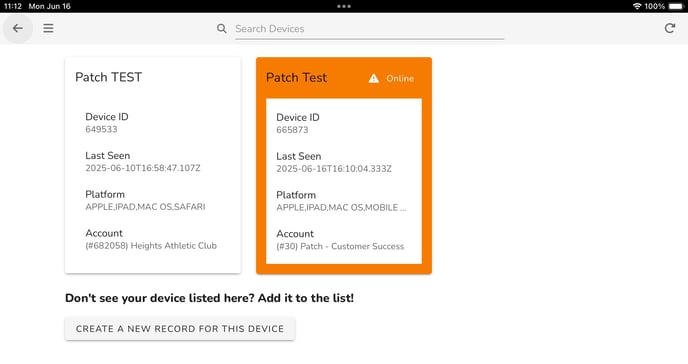688x364 pixels.
Task: Click device ID 649533
Action: [101, 129]
